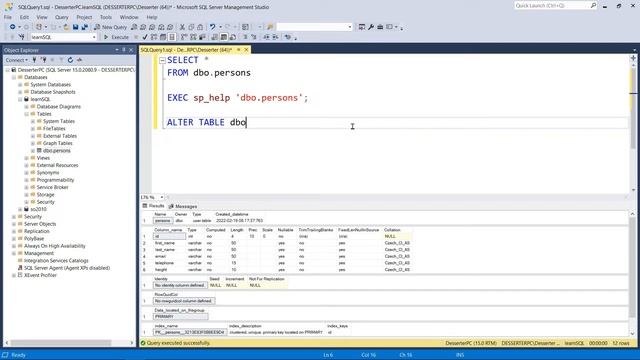Open the Tools menu
The height and width of the screenshot is (360, 640).
[106, 17]
